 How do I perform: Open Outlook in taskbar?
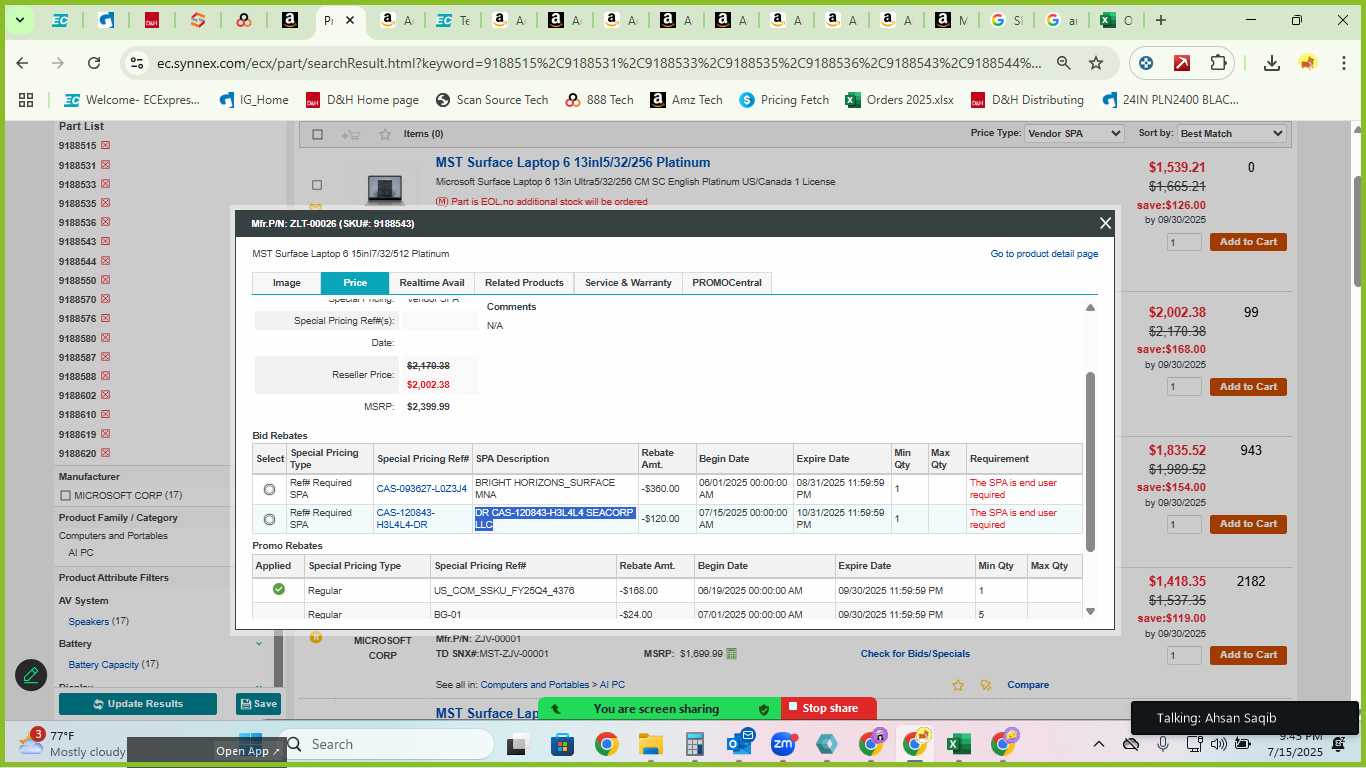click(x=739, y=744)
